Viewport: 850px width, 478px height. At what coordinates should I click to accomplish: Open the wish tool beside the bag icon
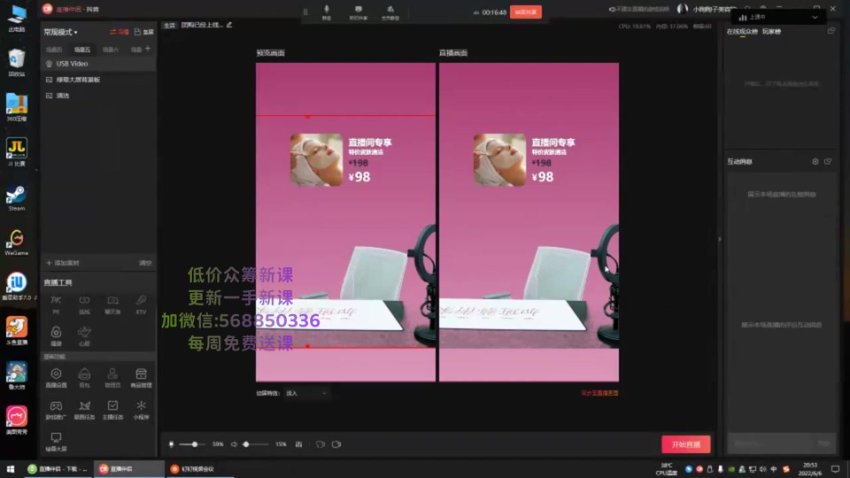84,336
